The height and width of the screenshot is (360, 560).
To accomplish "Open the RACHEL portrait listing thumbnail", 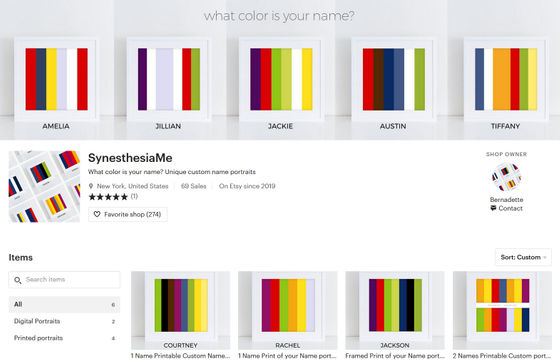I will 288,310.
